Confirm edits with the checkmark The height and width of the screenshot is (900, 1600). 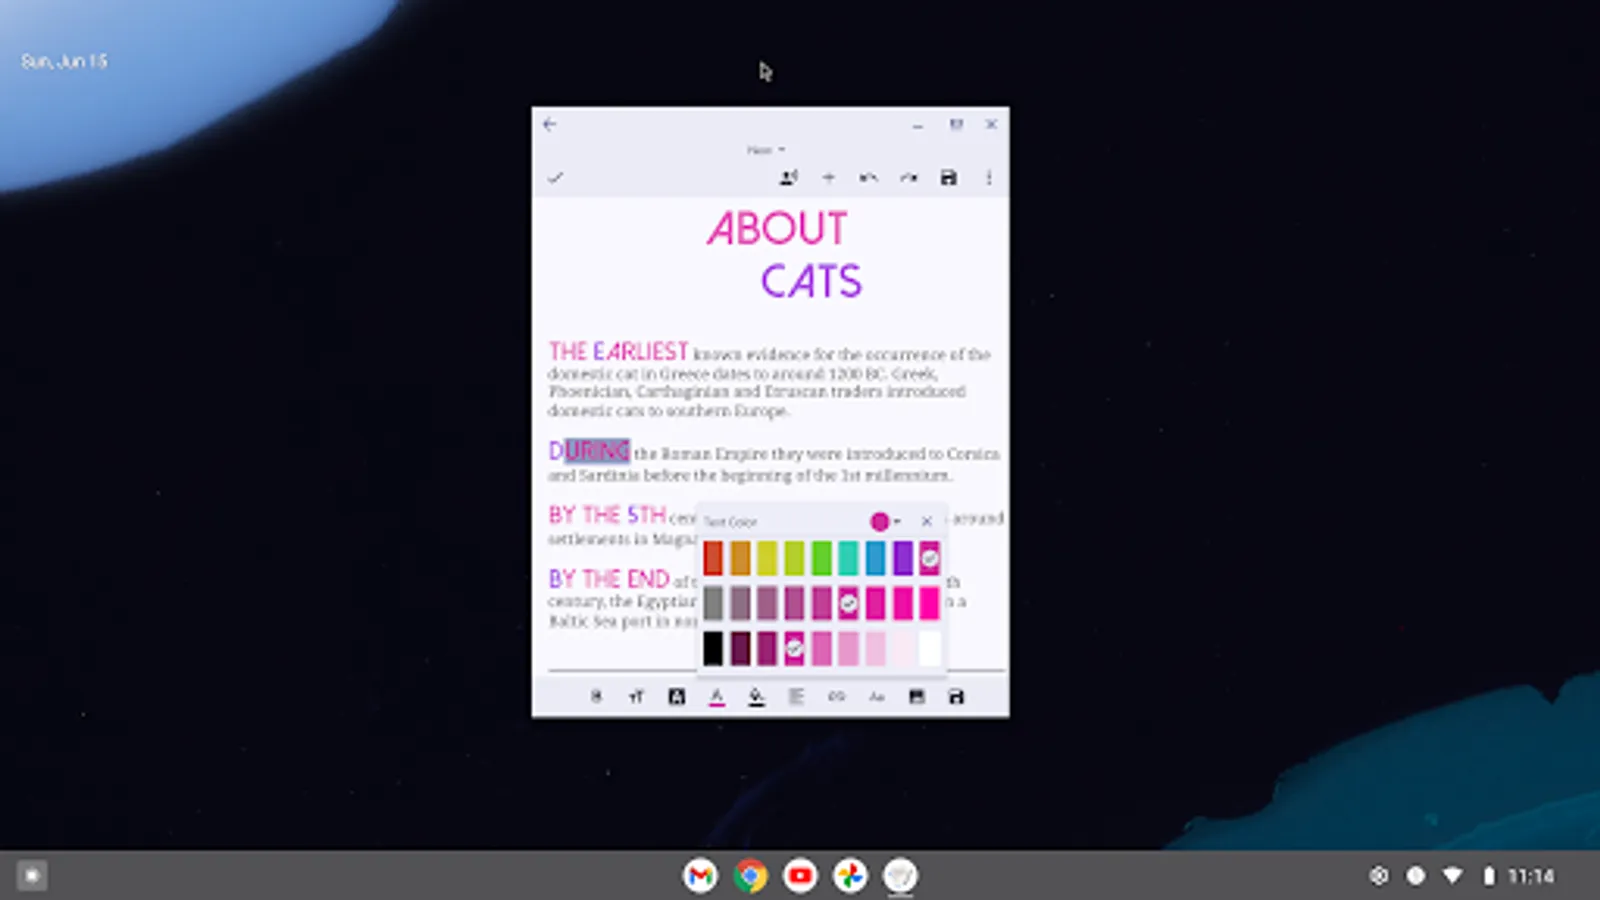(x=557, y=177)
